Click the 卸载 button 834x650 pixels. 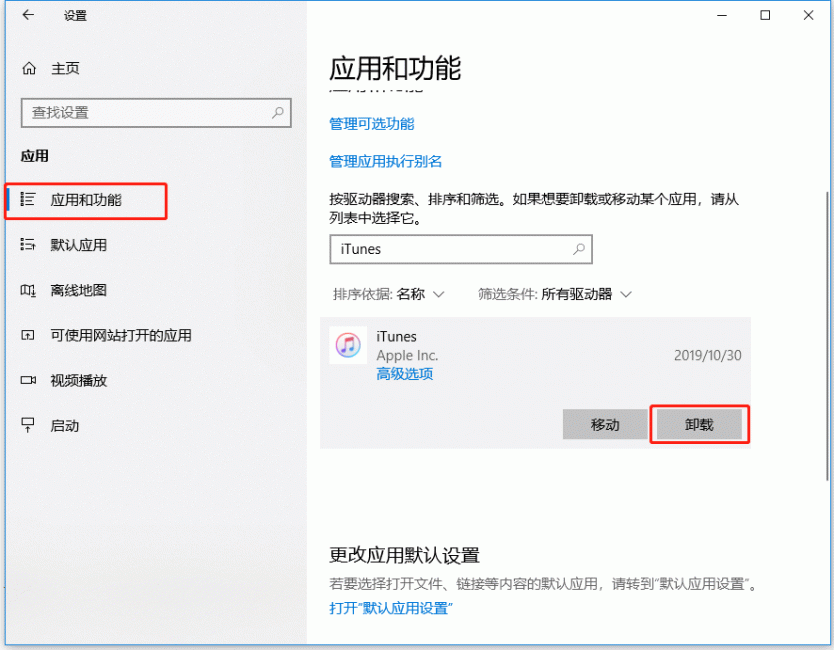pyautogui.click(x=699, y=424)
